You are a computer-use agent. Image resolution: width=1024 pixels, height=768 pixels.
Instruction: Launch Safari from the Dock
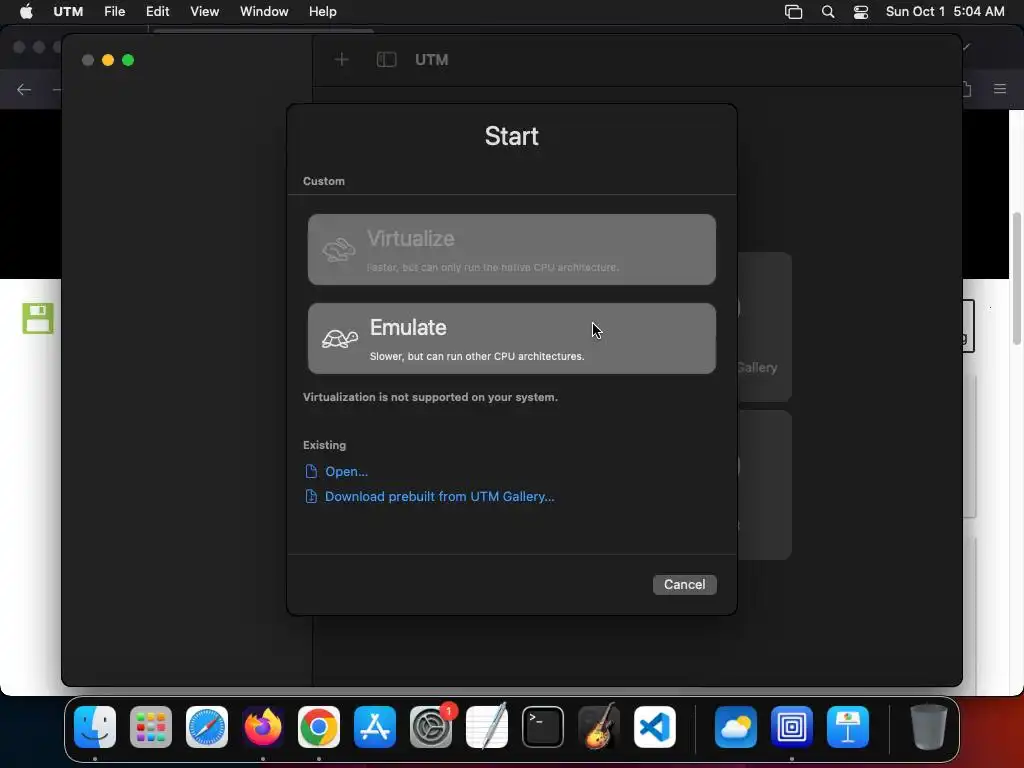click(207, 727)
